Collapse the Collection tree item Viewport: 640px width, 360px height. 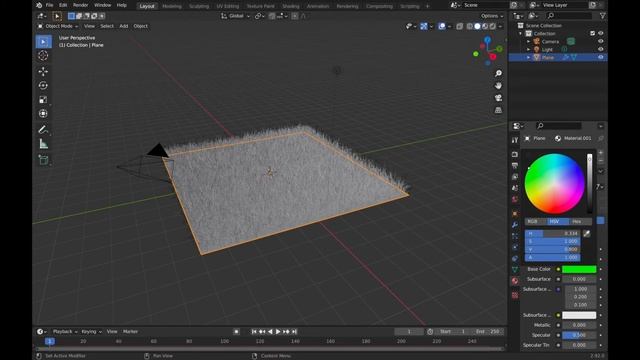(520, 33)
